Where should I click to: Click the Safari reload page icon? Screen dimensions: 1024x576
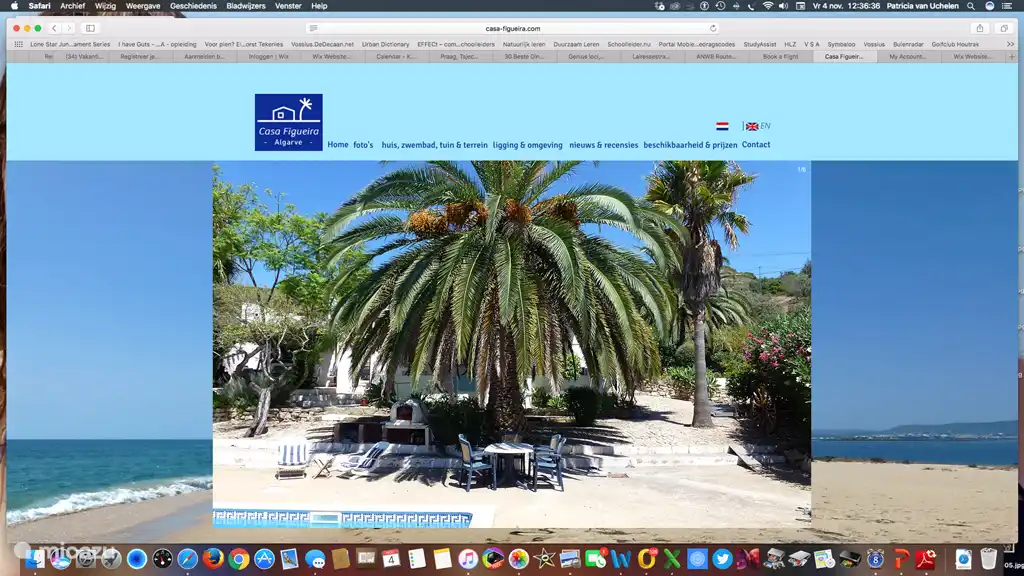(x=713, y=29)
